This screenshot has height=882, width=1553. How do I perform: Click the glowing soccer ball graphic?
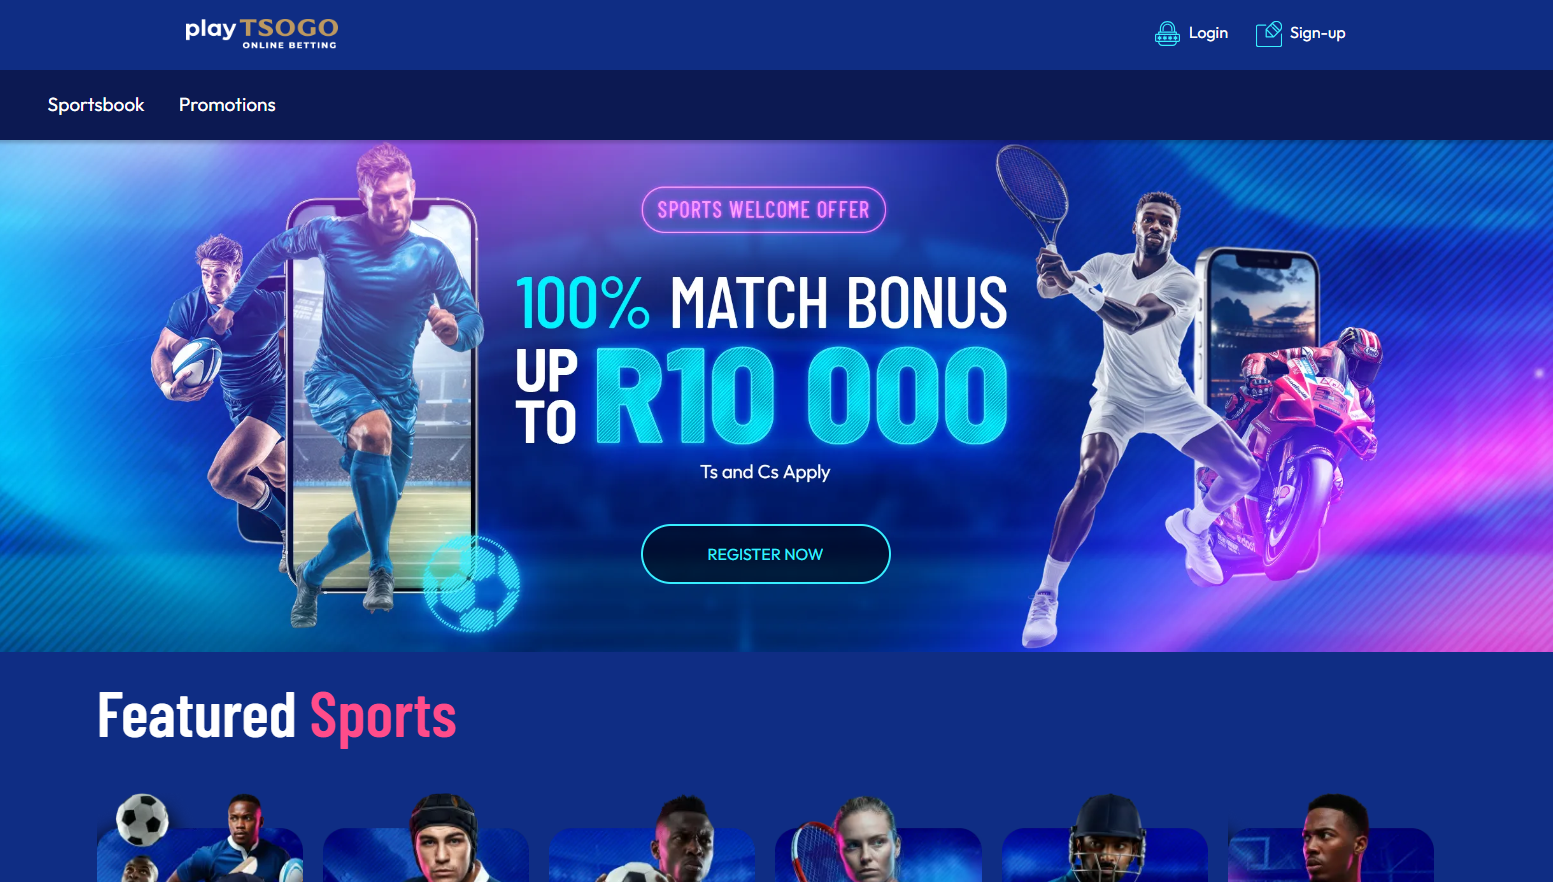pyautogui.click(x=471, y=584)
